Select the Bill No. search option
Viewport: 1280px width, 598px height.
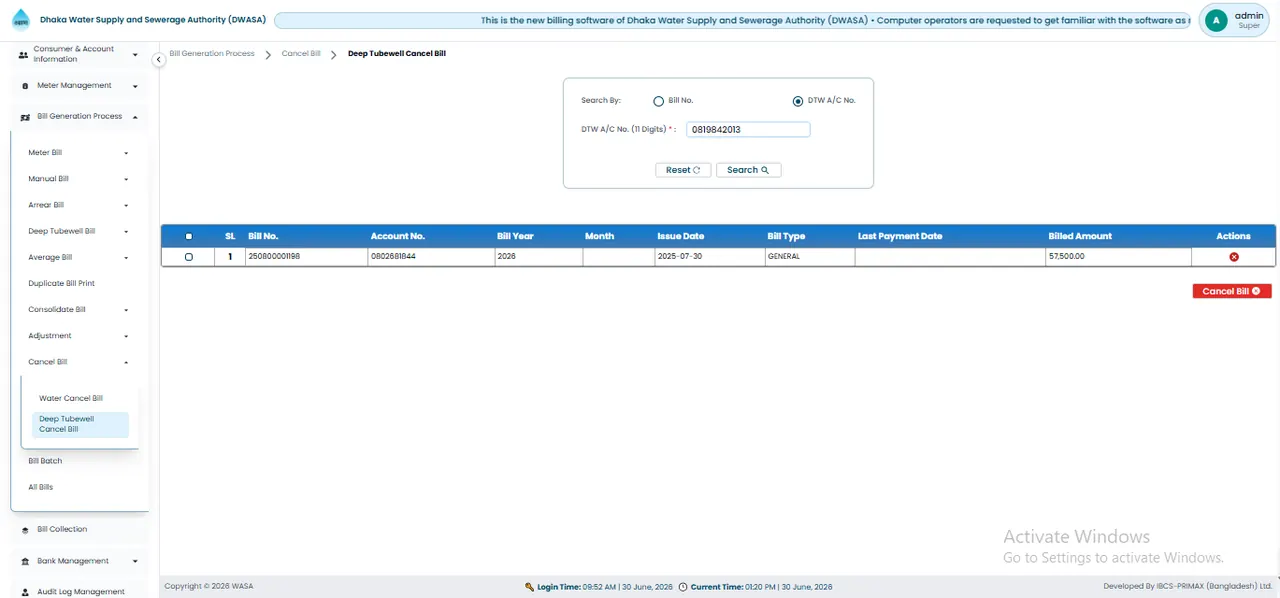(658, 101)
